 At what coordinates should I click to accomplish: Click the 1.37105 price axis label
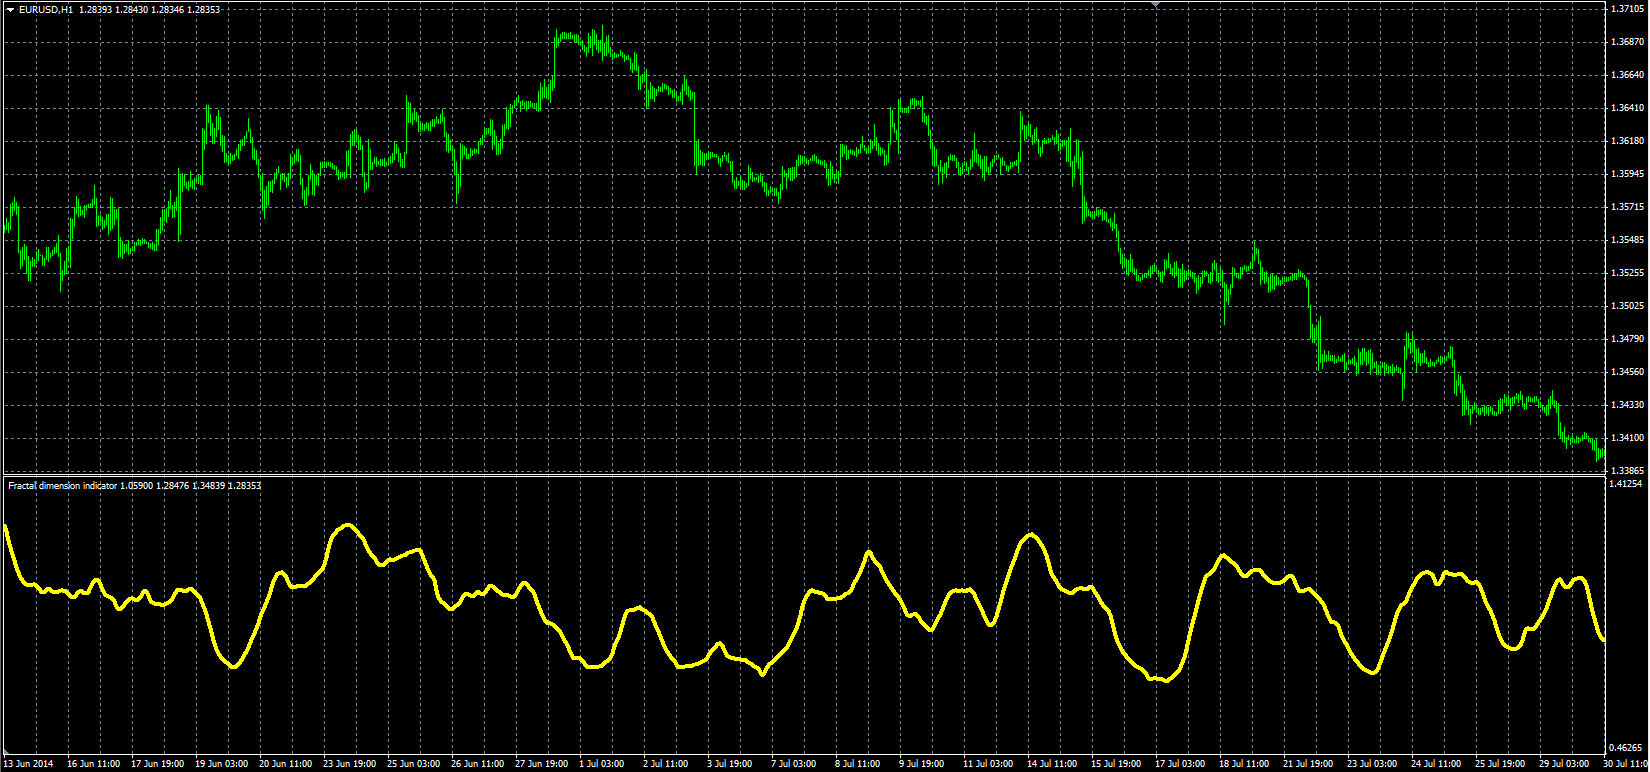click(1627, 9)
